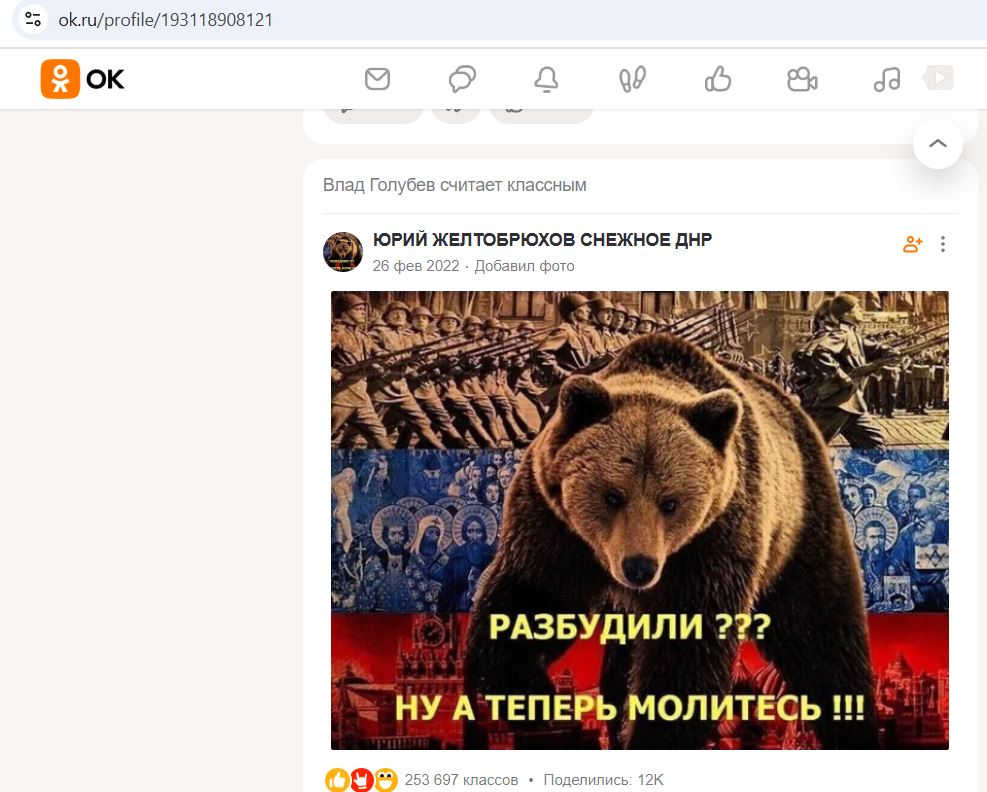This screenshot has width=987, height=792.
Task: Click the play button icon in header
Action: point(938,78)
